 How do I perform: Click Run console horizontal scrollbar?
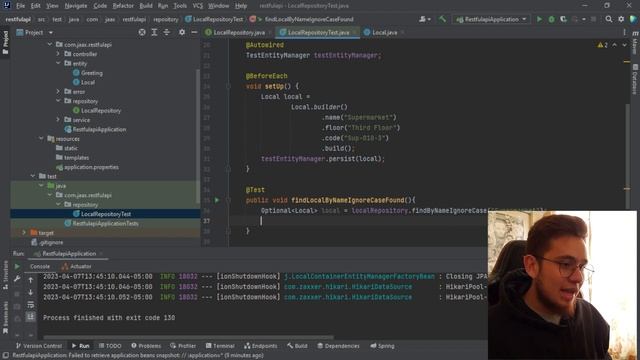pyautogui.click(x=189, y=338)
